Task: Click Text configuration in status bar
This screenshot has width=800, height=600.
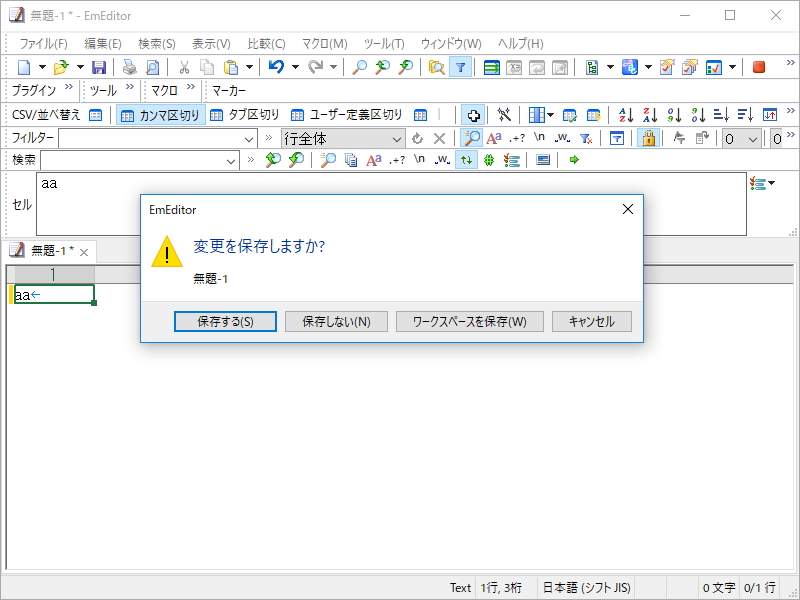Action: [460, 588]
